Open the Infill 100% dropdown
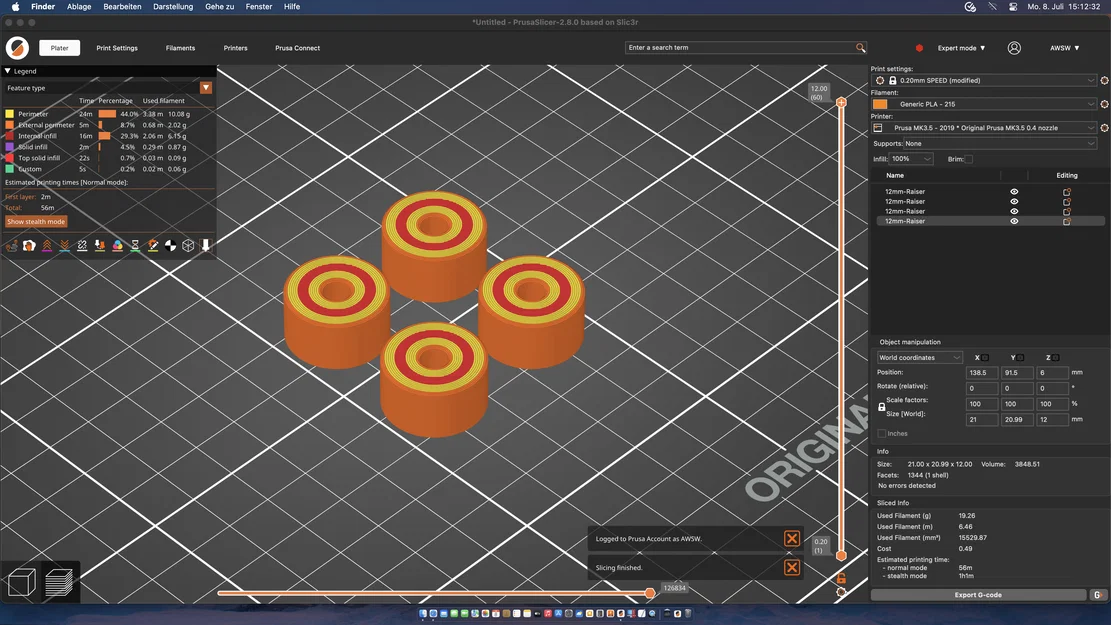1111x625 pixels. pyautogui.click(x=911, y=159)
